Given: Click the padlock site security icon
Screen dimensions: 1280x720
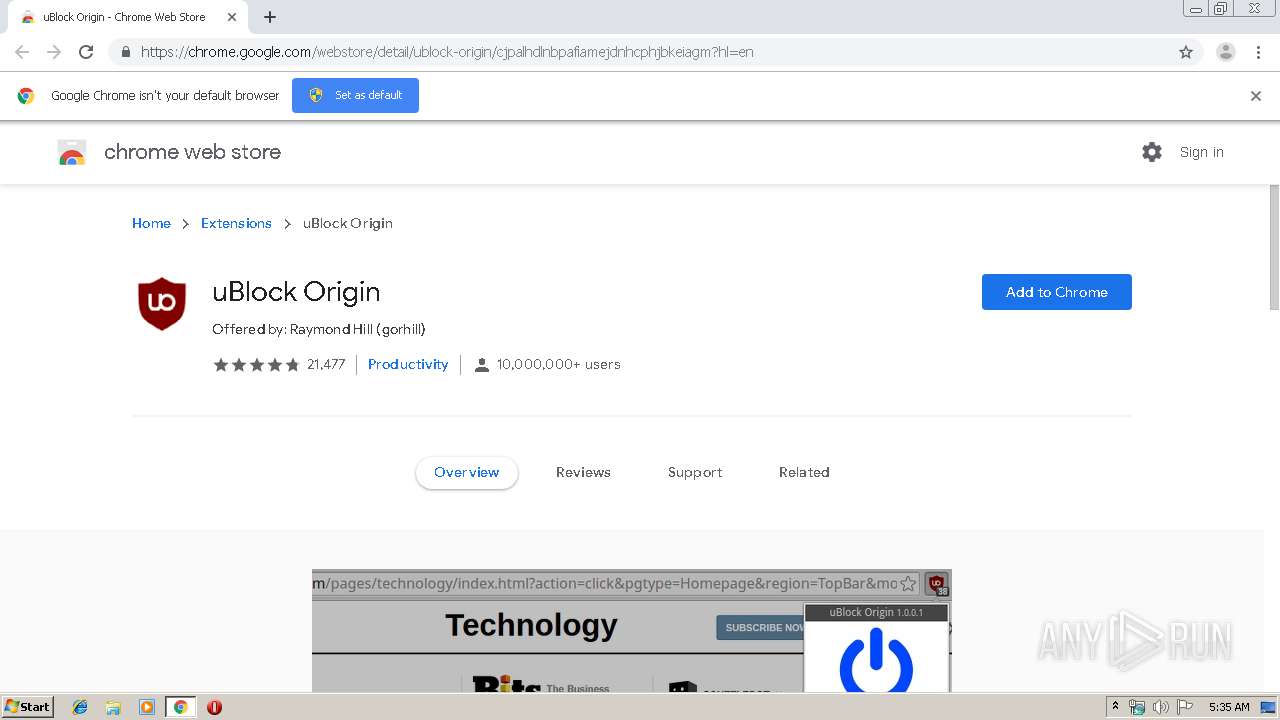Looking at the screenshot, I should [x=125, y=52].
